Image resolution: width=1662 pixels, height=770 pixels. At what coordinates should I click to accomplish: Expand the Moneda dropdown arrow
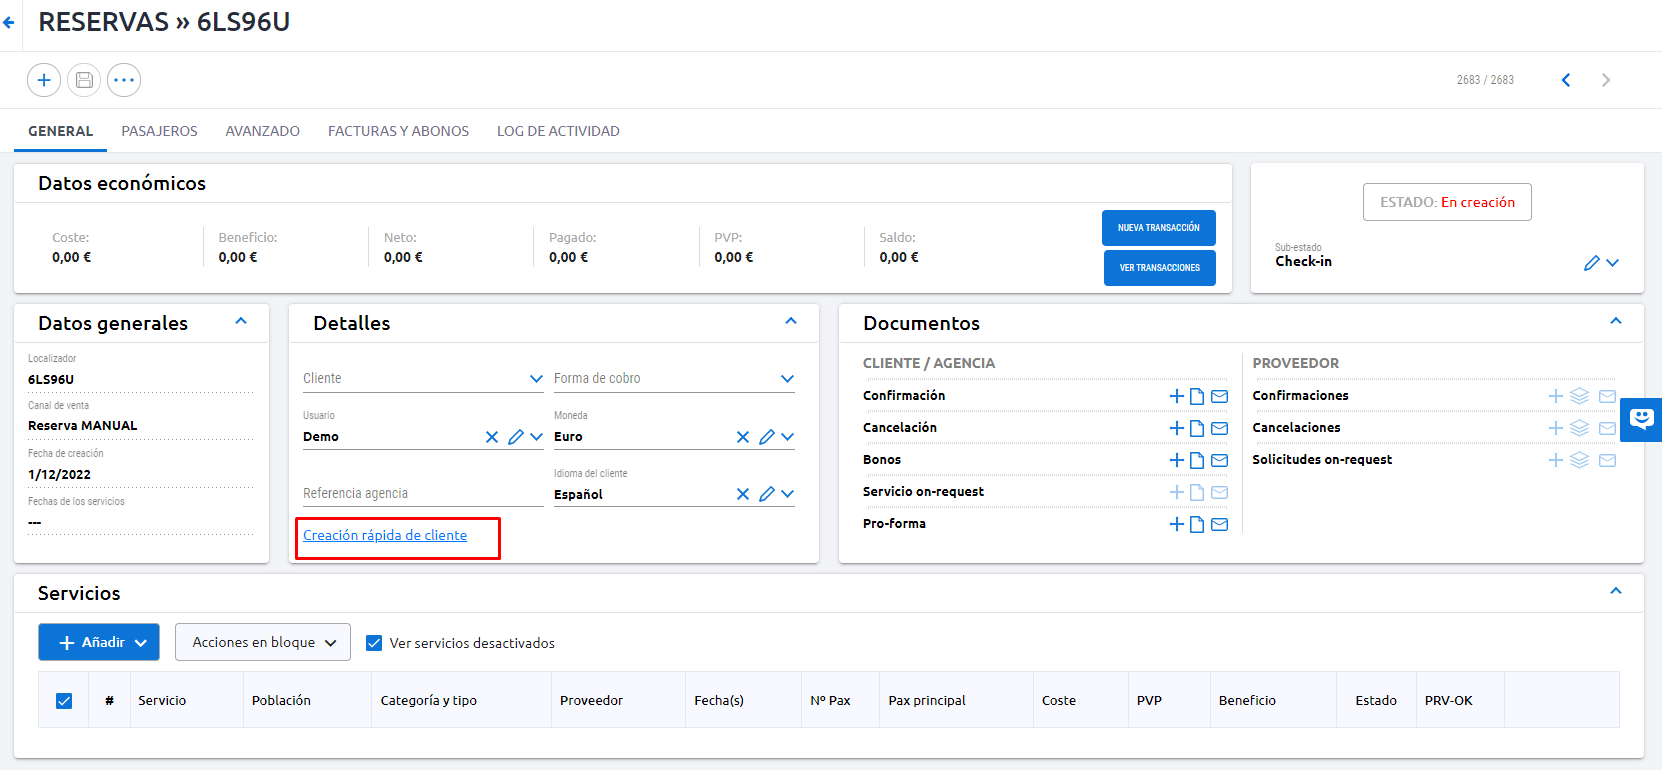pyautogui.click(x=788, y=437)
